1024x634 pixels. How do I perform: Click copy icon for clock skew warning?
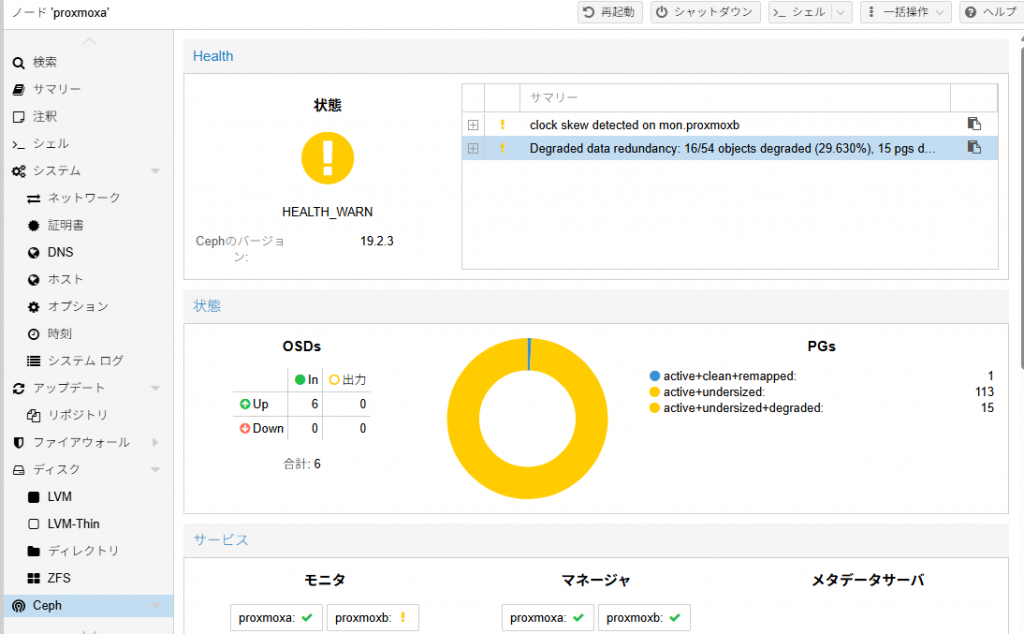click(x=973, y=124)
